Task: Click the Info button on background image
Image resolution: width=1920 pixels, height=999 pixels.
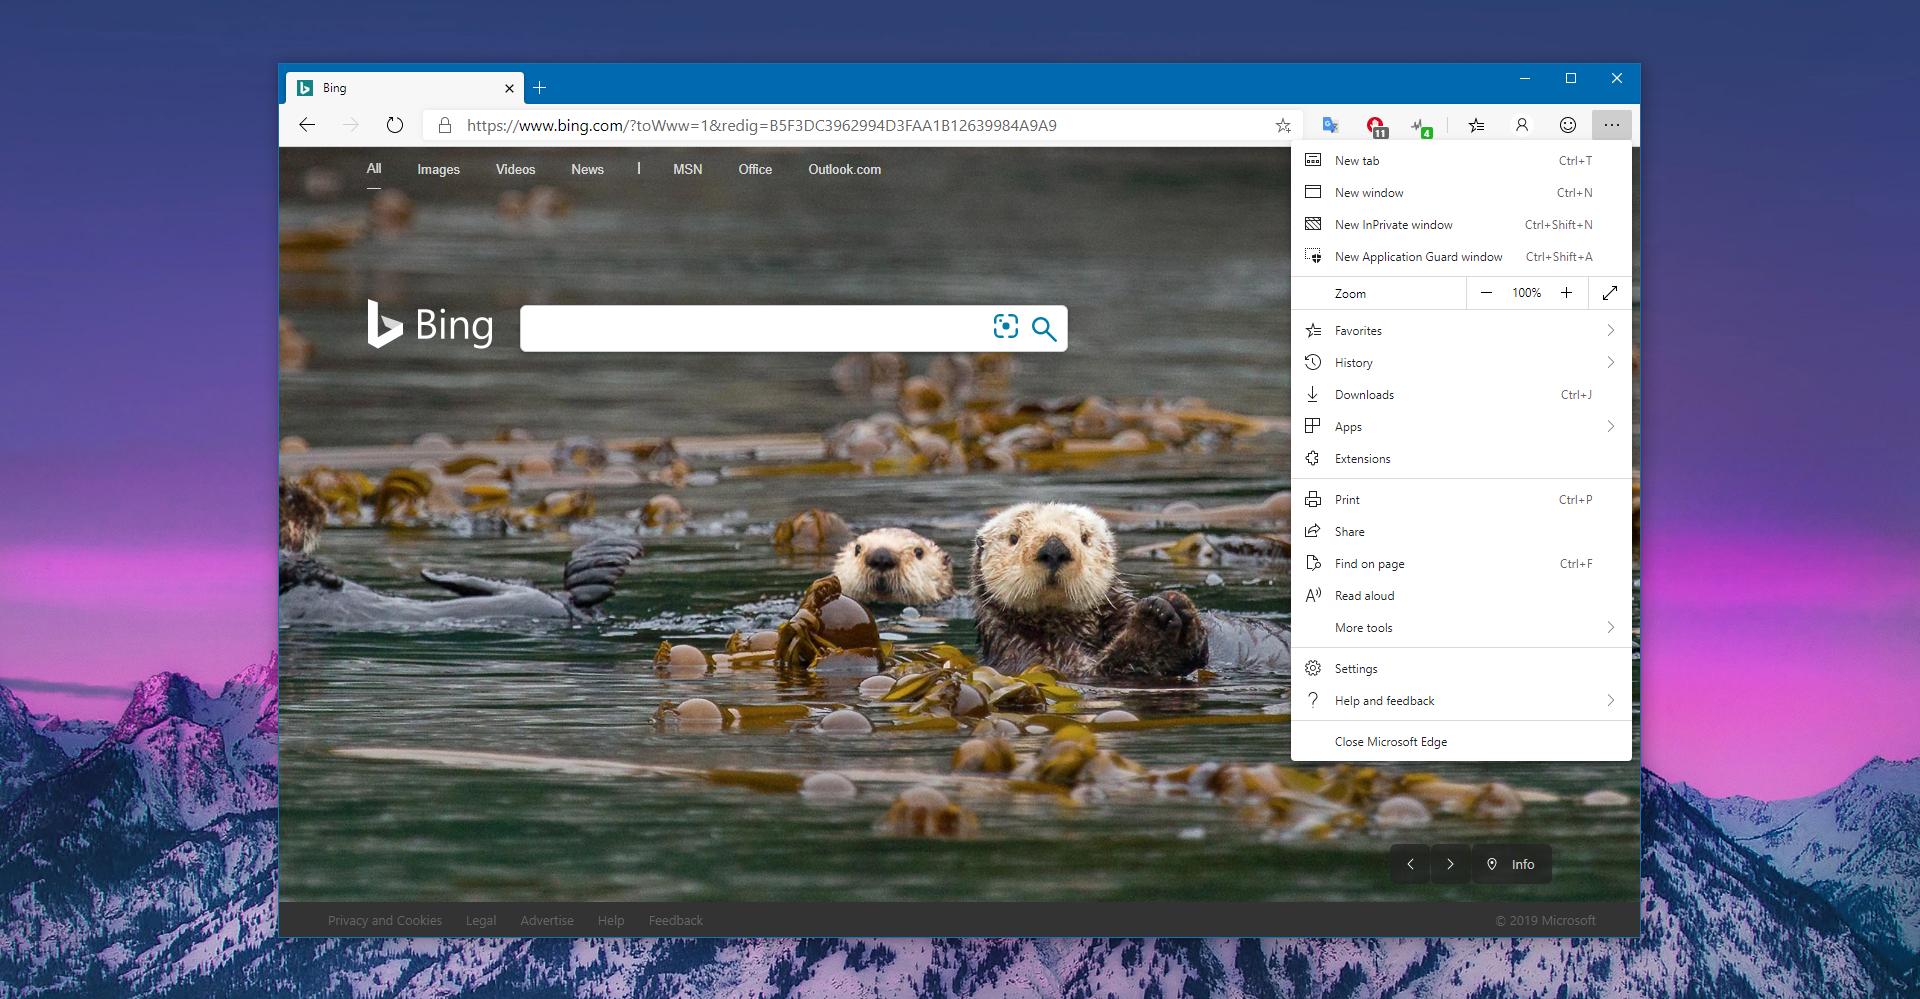Action: 1511,865
